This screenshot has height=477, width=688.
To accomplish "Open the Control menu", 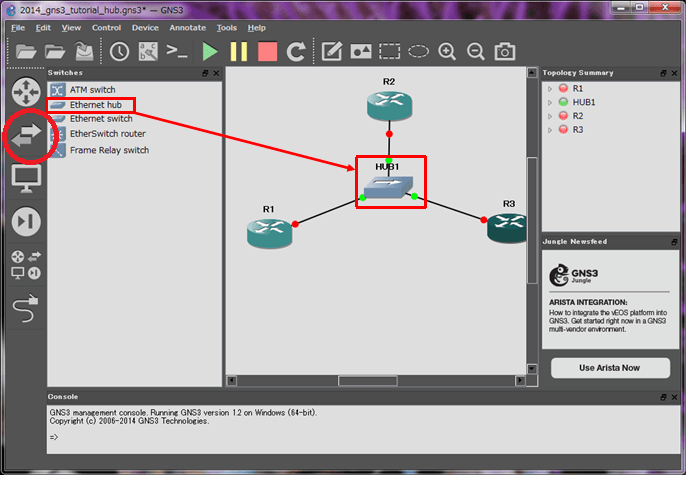I will [106, 28].
